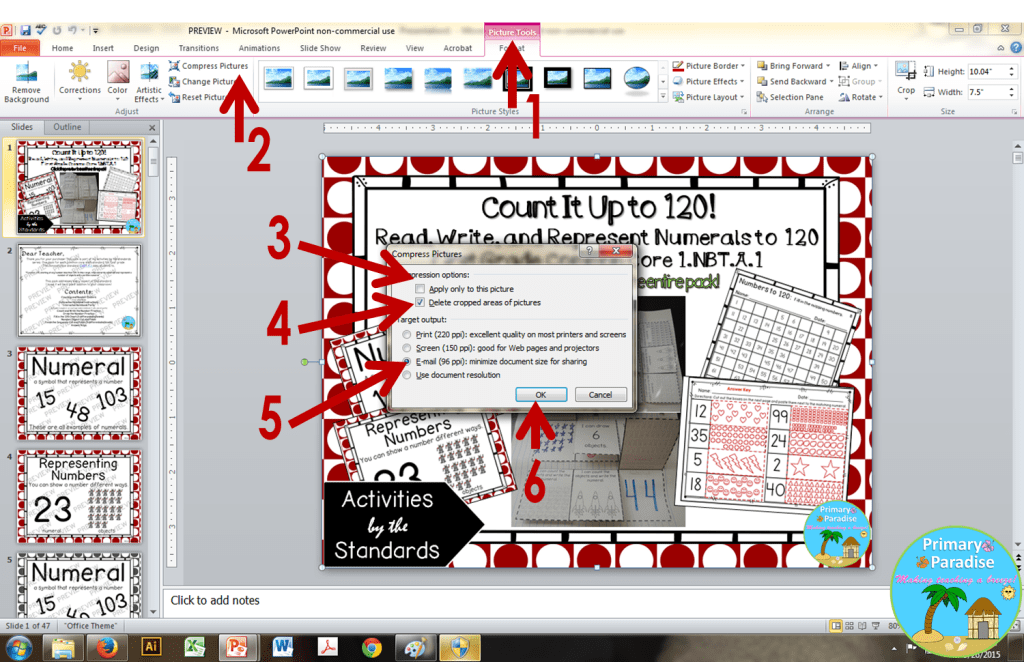
Task: Switch to the Animations ribbon tab
Action: coord(259,48)
